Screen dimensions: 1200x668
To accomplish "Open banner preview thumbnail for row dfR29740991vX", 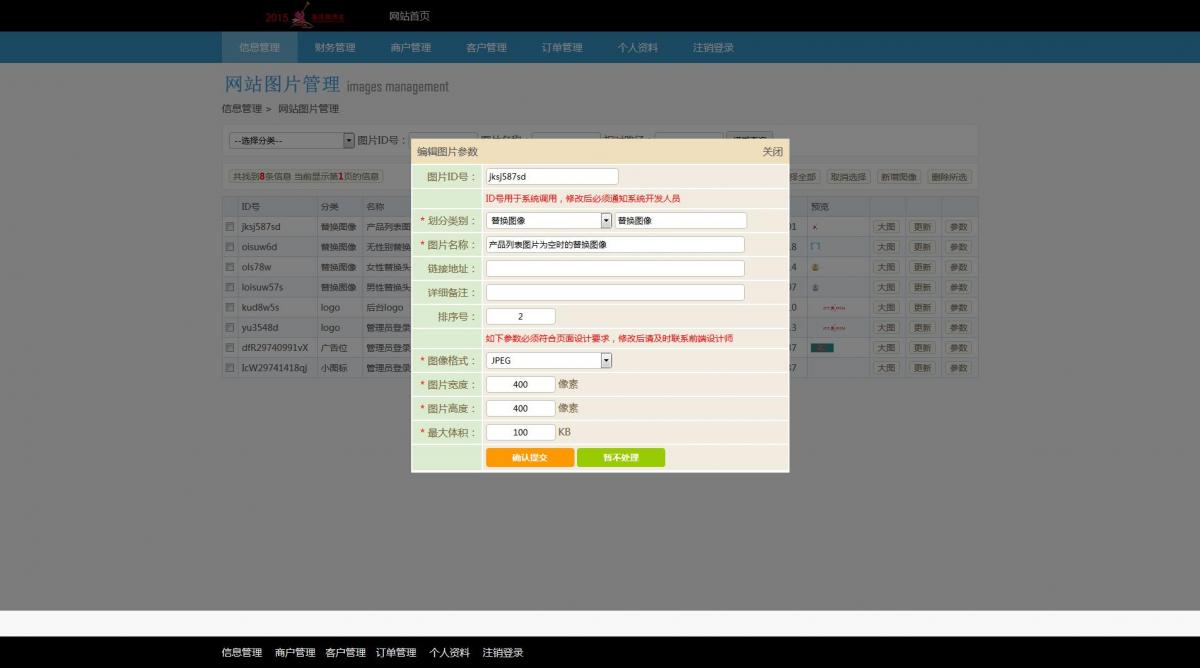I will pos(822,348).
